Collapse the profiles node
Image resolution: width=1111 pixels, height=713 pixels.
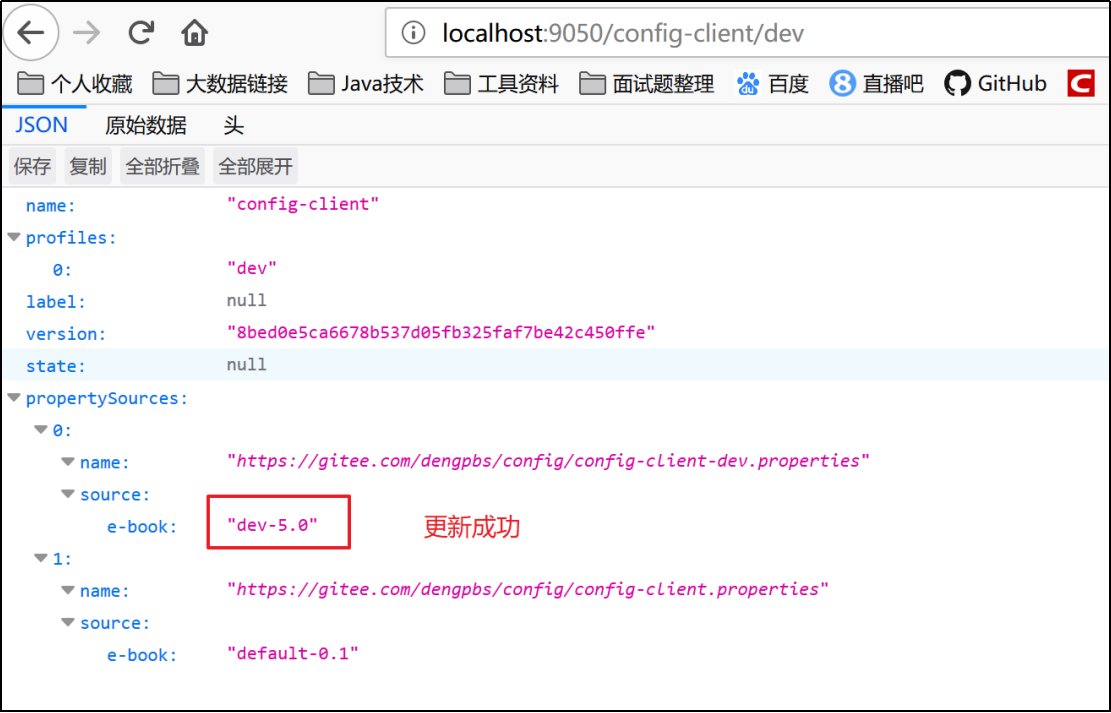[x=13, y=237]
